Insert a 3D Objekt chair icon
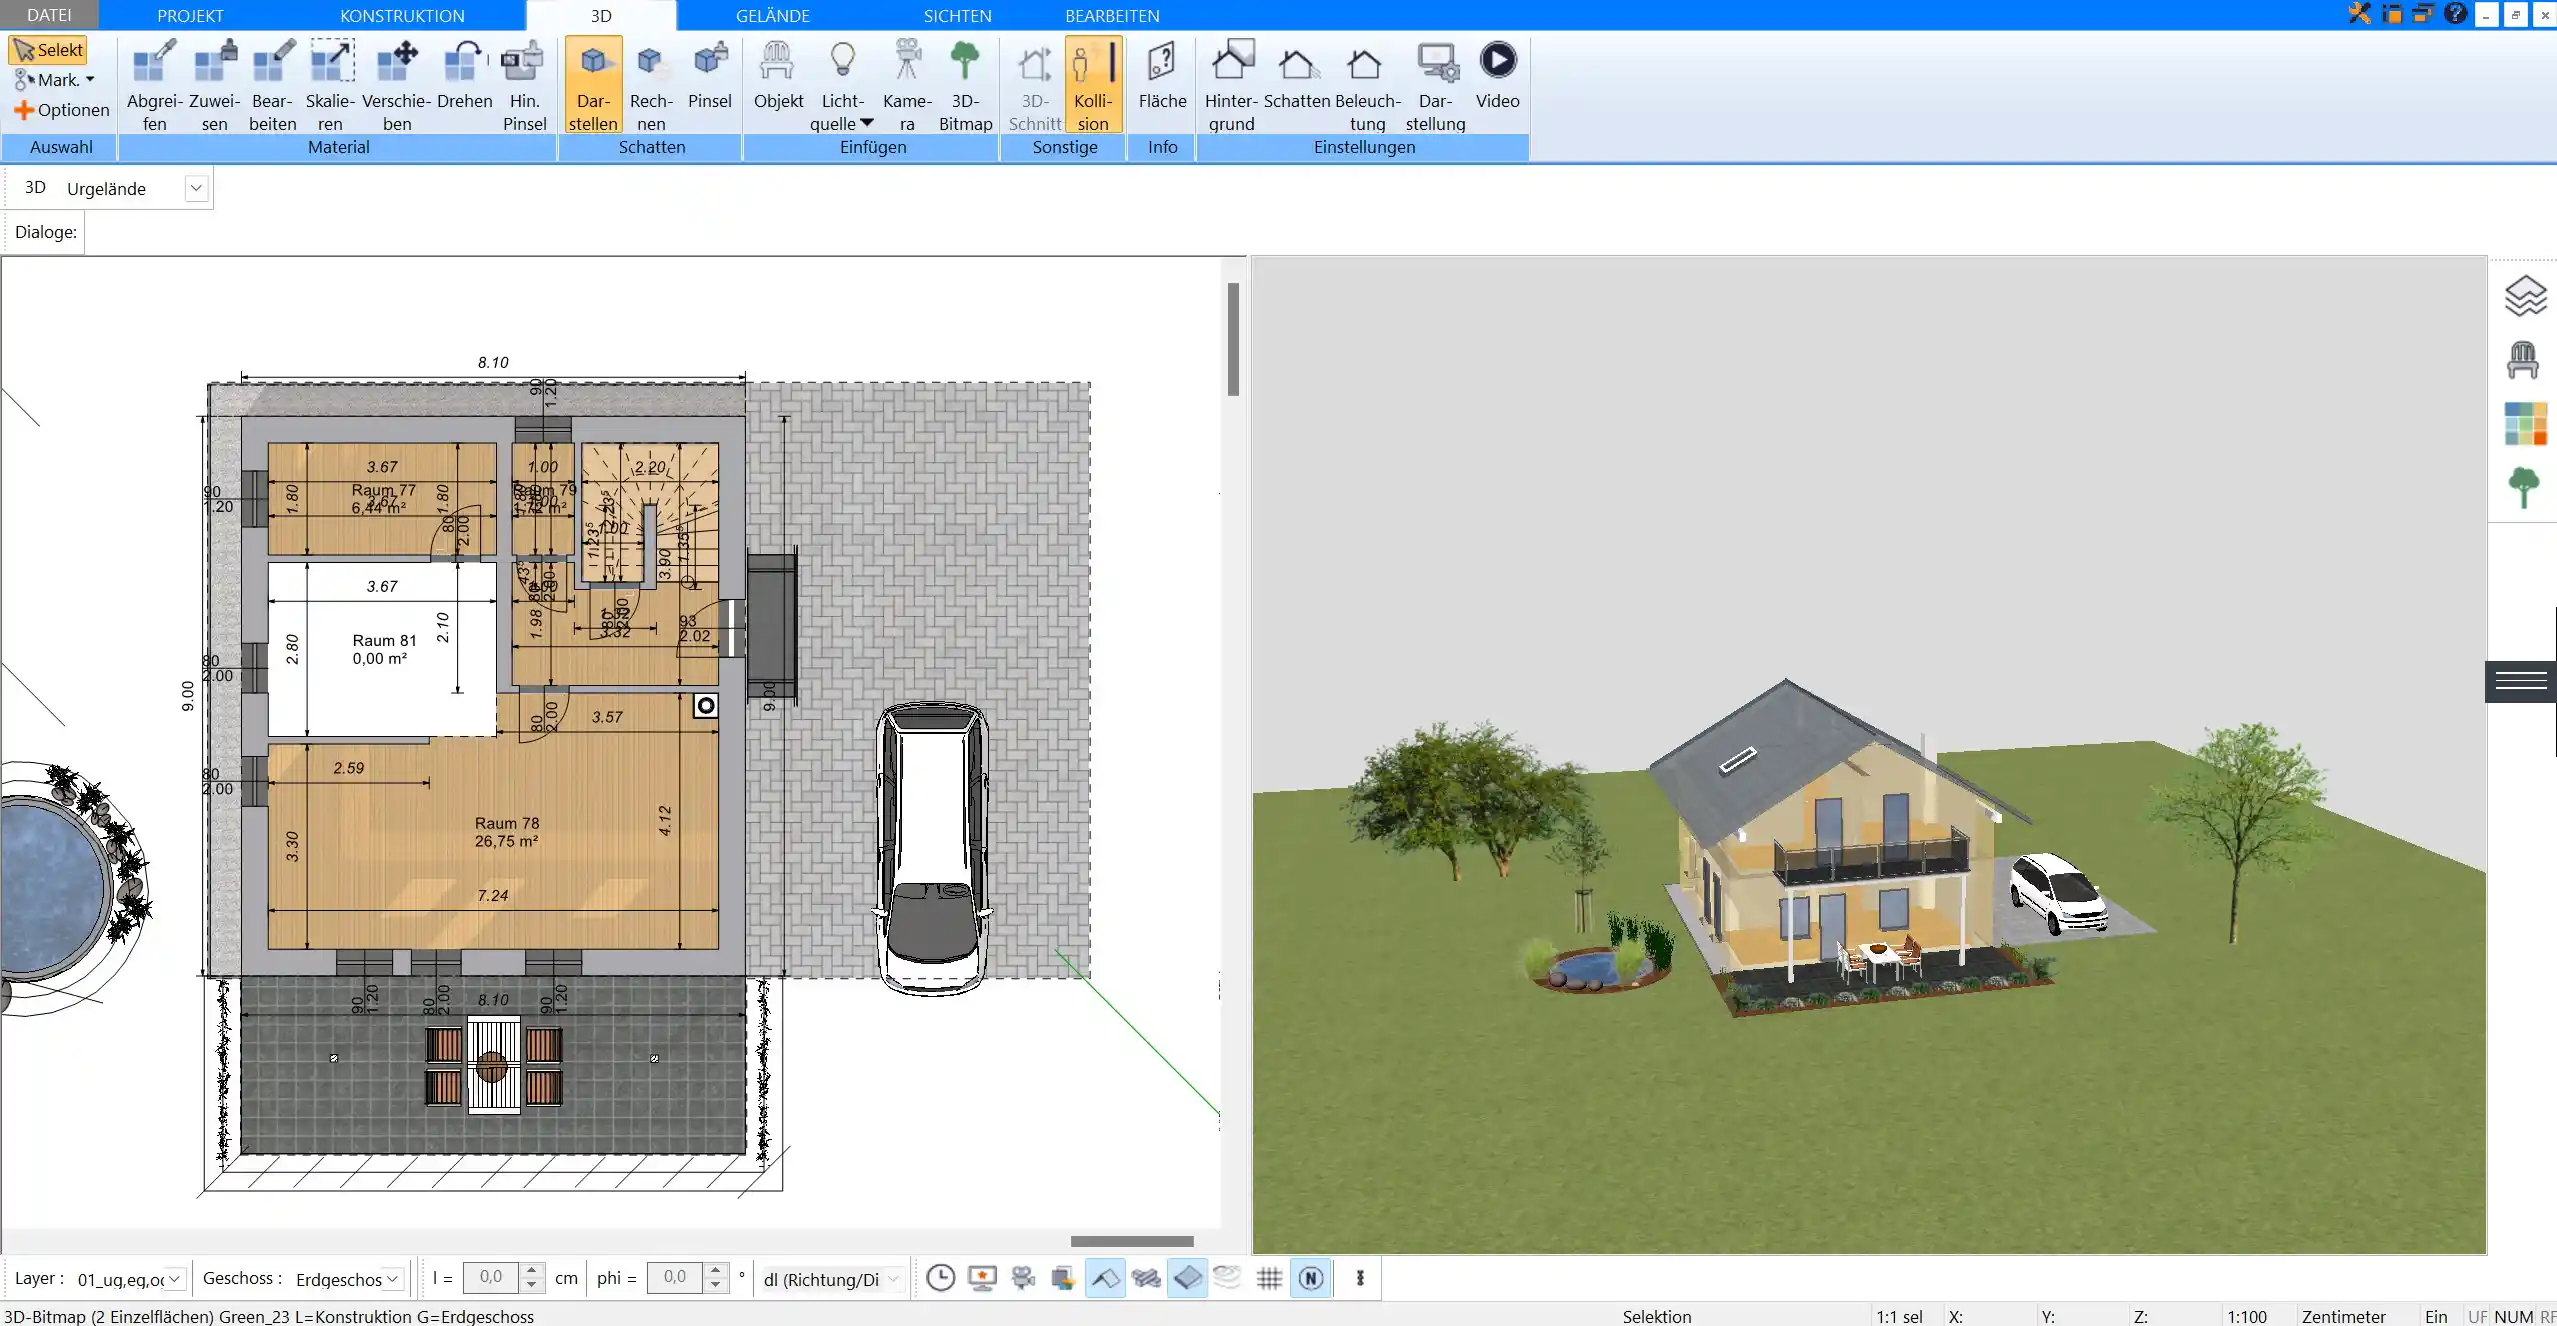2557x1326 pixels. (x=778, y=75)
